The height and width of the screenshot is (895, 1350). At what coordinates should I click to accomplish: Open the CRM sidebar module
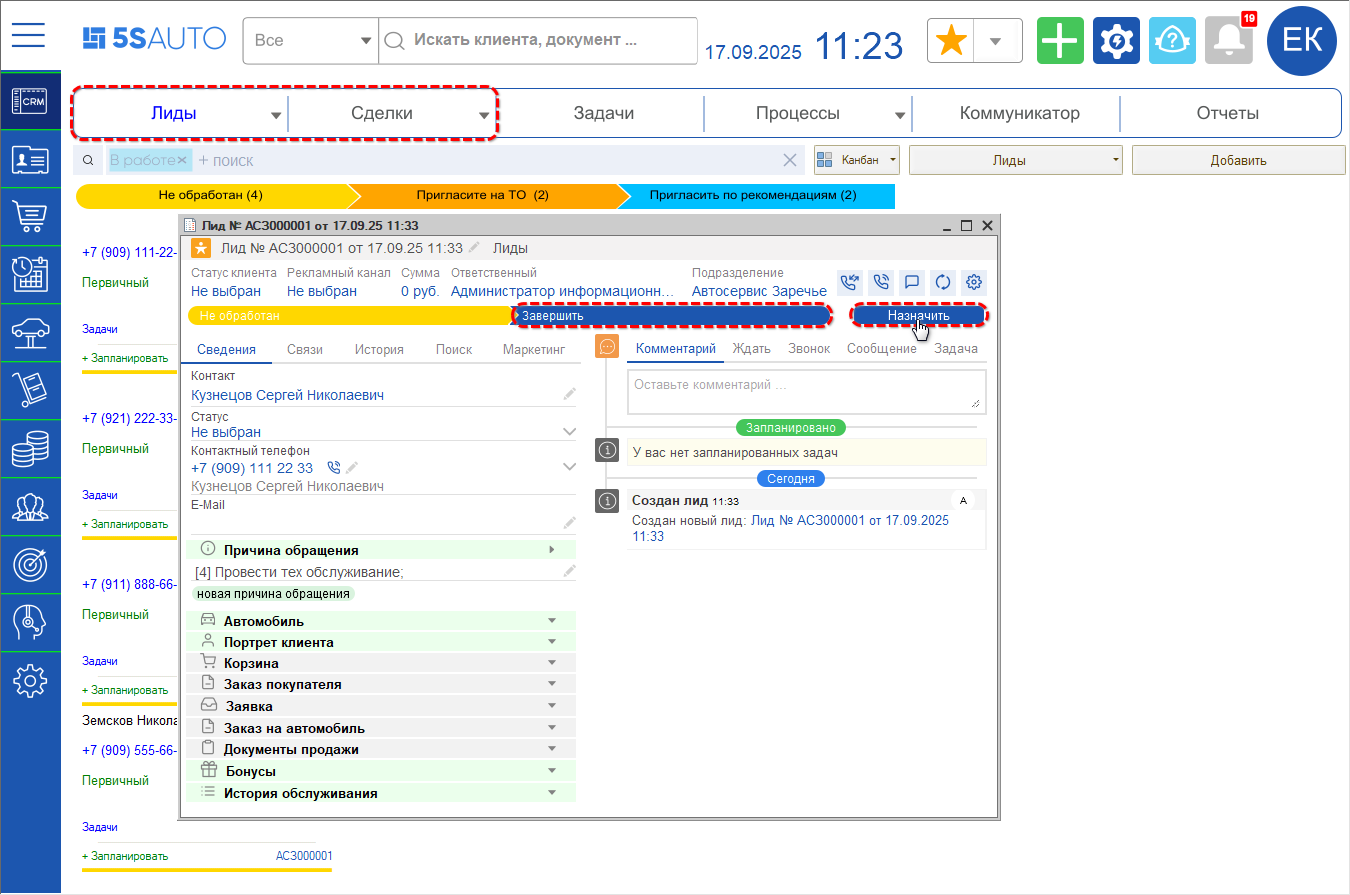pyautogui.click(x=30, y=101)
